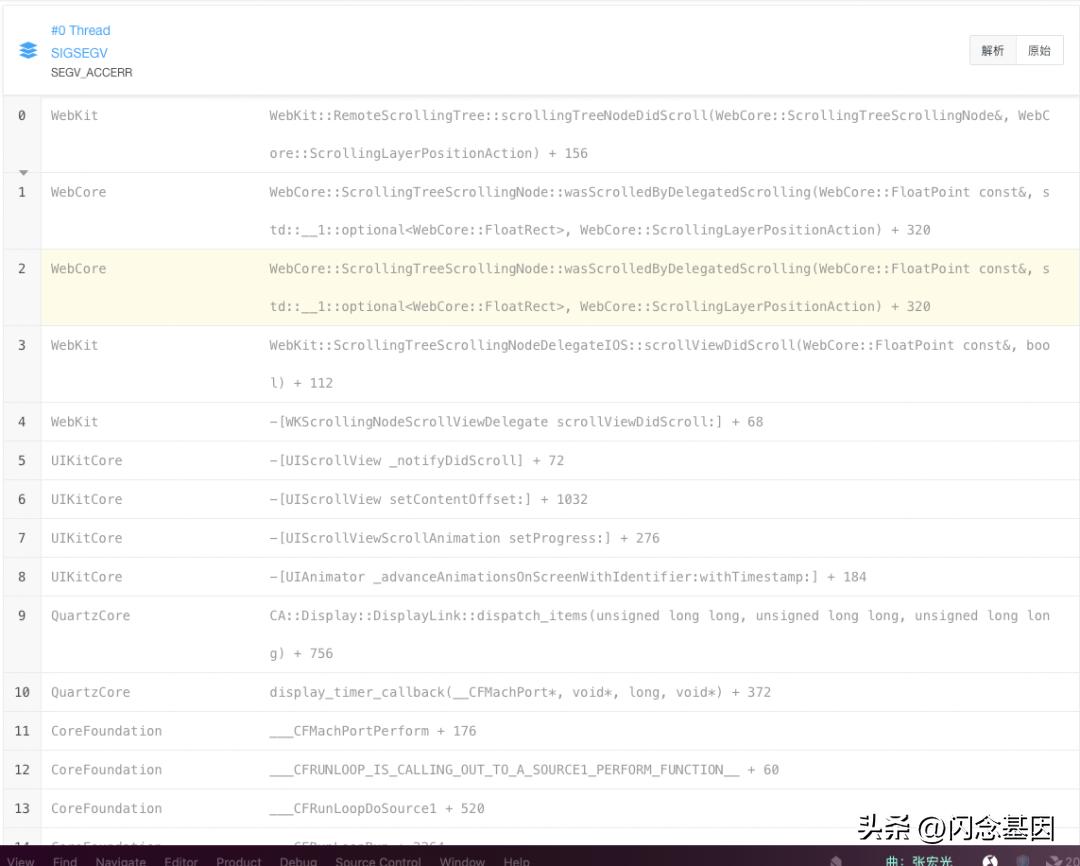1080x866 pixels.
Task: Collapse the frame group via the disclosure triangle
Action: tap(22, 172)
